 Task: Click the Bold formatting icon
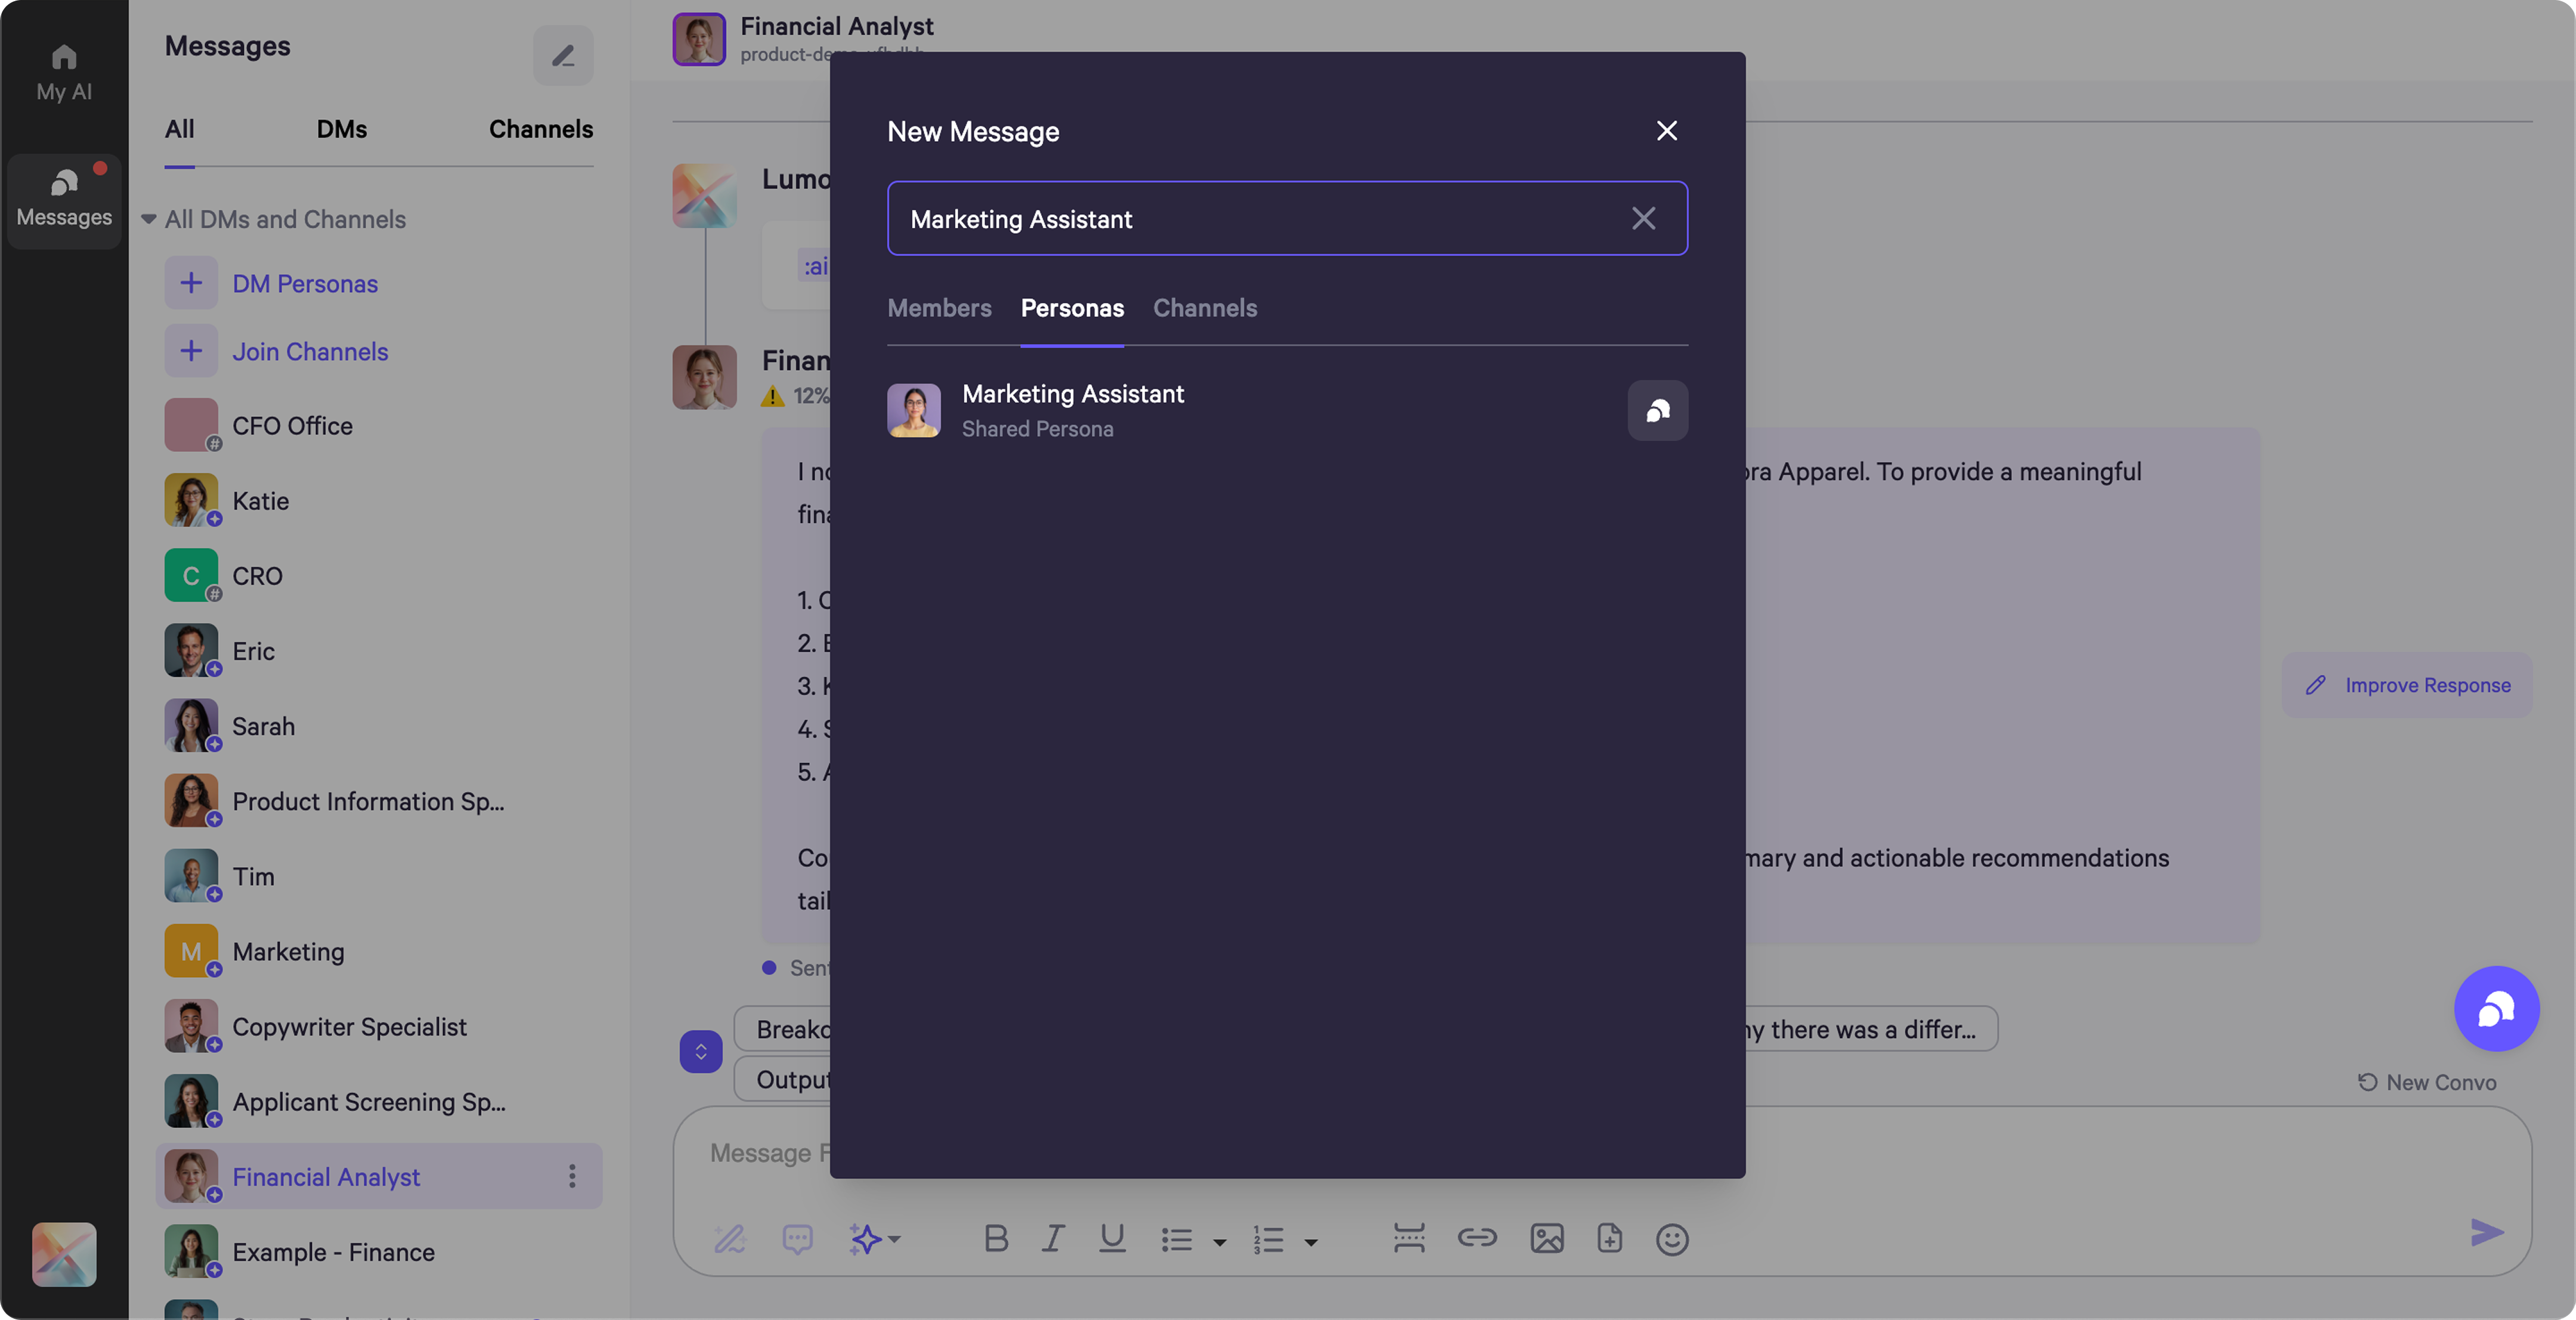point(995,1239)
